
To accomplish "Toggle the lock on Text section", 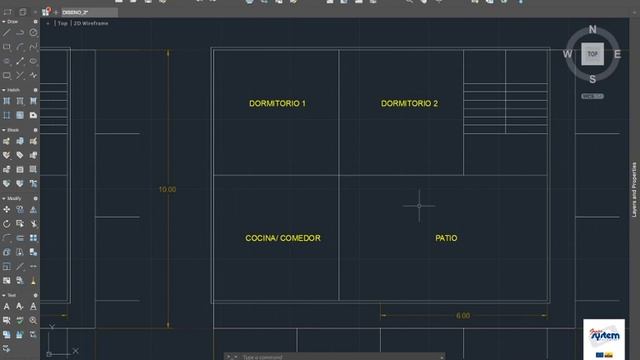I will tap(36, 295).
